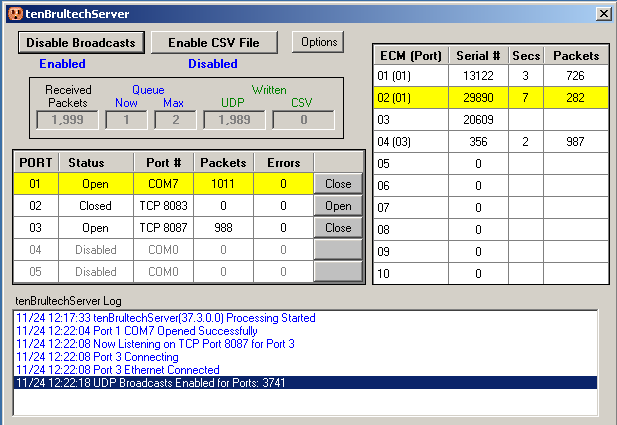Image resolution: width=617 pixels, height=425 pixels.
Task: Click the Closed status for port 02
Action: tap(96, 206)
